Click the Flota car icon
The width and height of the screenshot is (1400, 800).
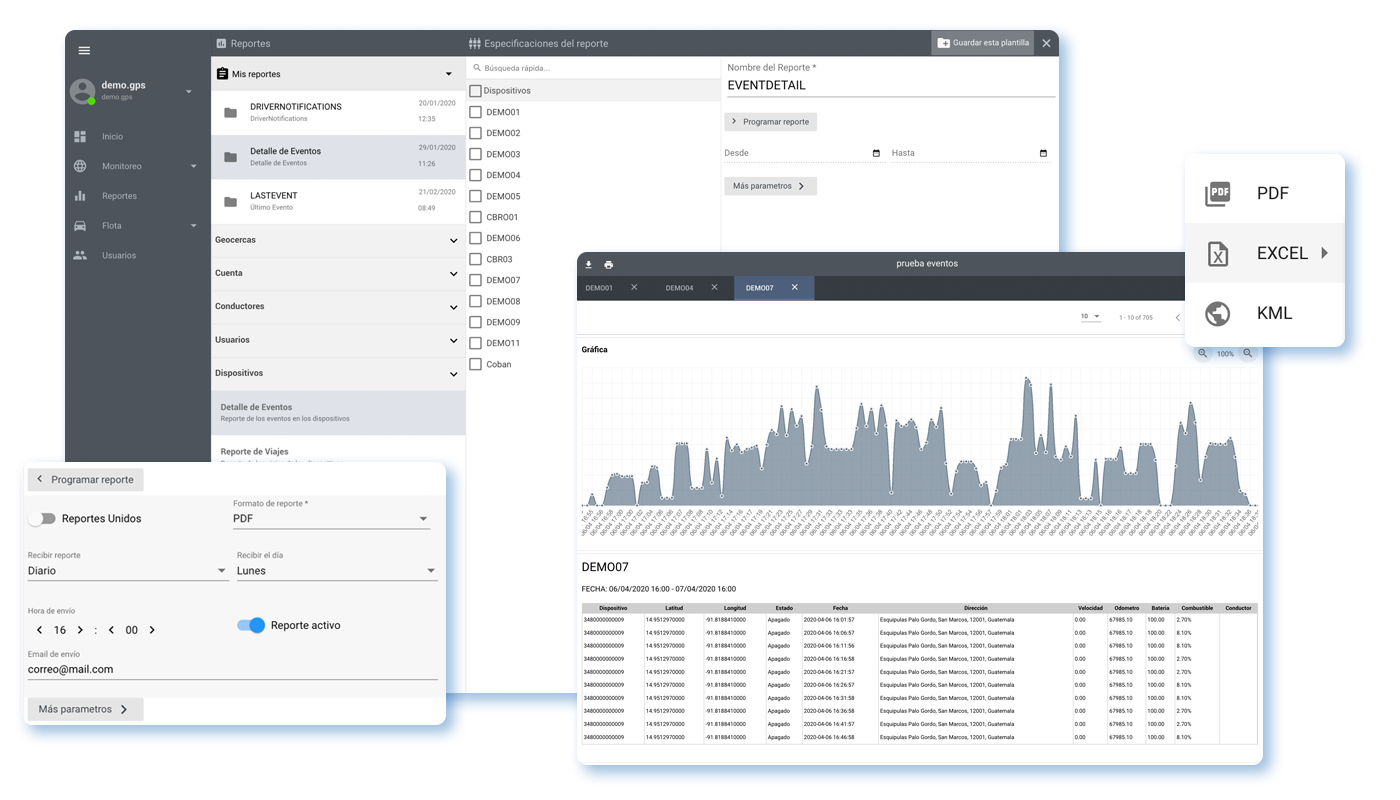(x=80, y=226)
